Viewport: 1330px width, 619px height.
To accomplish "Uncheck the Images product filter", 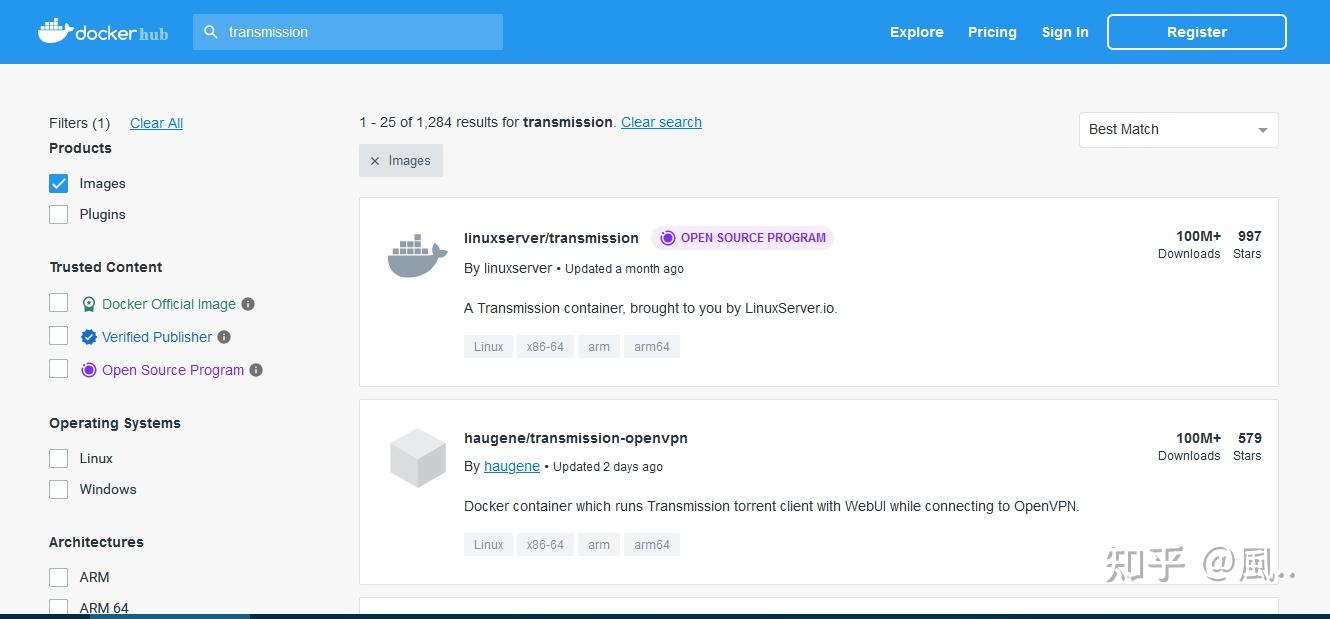I will point(58,183).
